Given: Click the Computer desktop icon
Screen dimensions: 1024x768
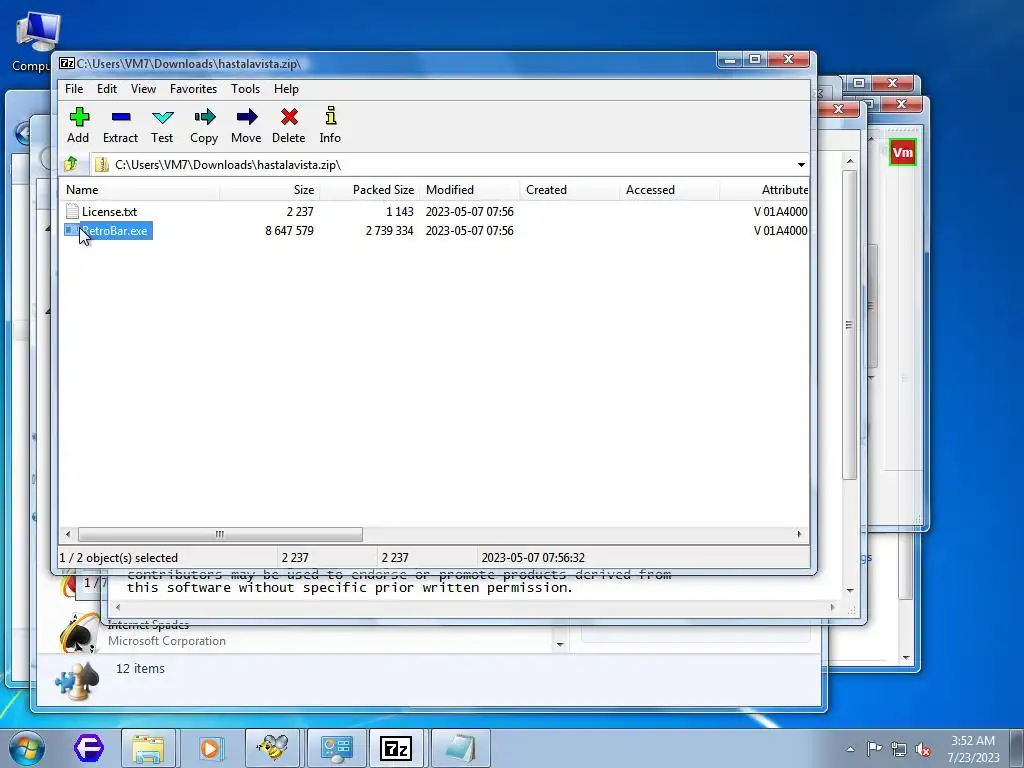Looking at the screenshot, I should (37, 31).
